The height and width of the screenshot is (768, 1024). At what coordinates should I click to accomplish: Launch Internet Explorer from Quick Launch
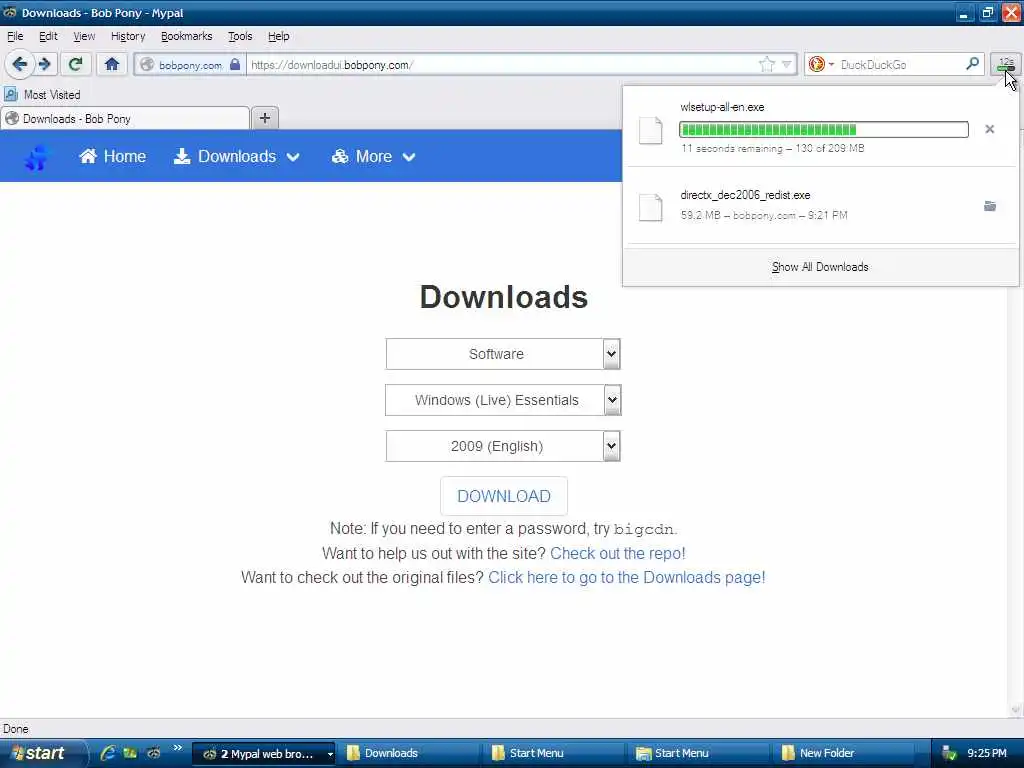[108, 753]
